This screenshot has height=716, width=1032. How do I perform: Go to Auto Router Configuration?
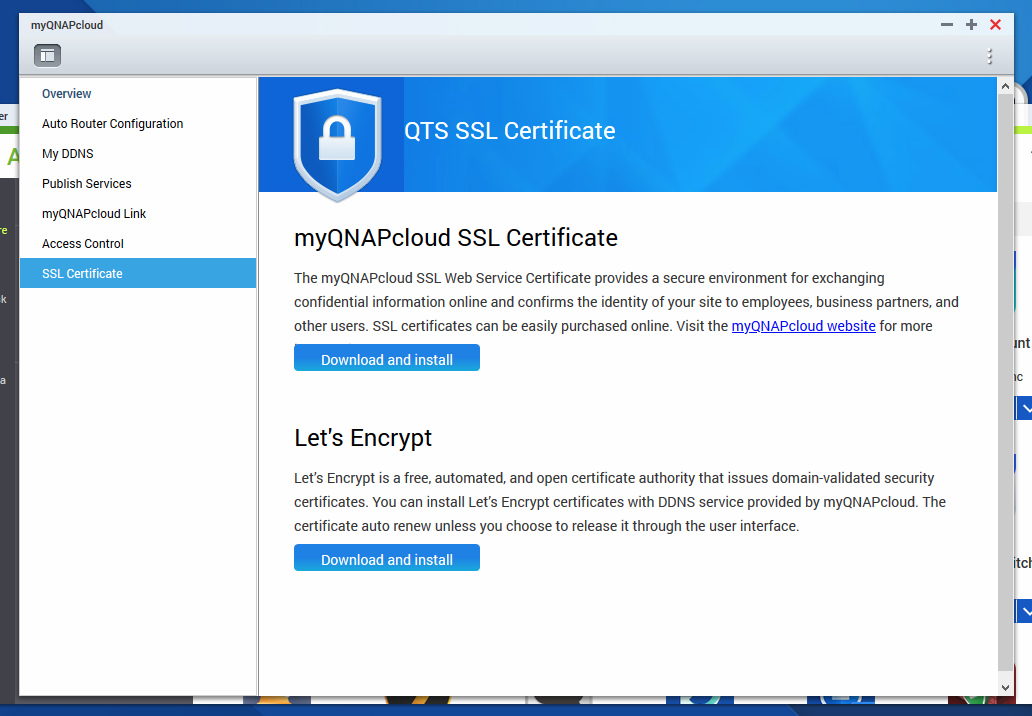tap(112, 124)
